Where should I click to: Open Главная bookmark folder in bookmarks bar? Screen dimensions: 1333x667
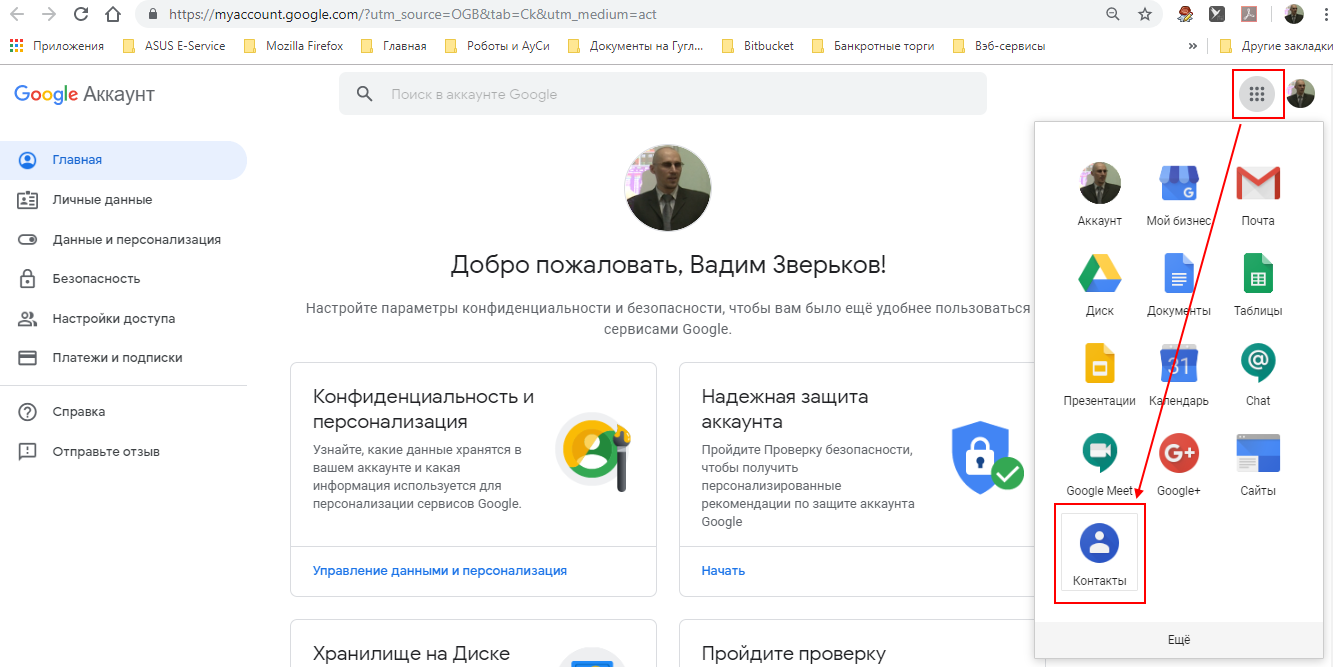pos(393,46)
